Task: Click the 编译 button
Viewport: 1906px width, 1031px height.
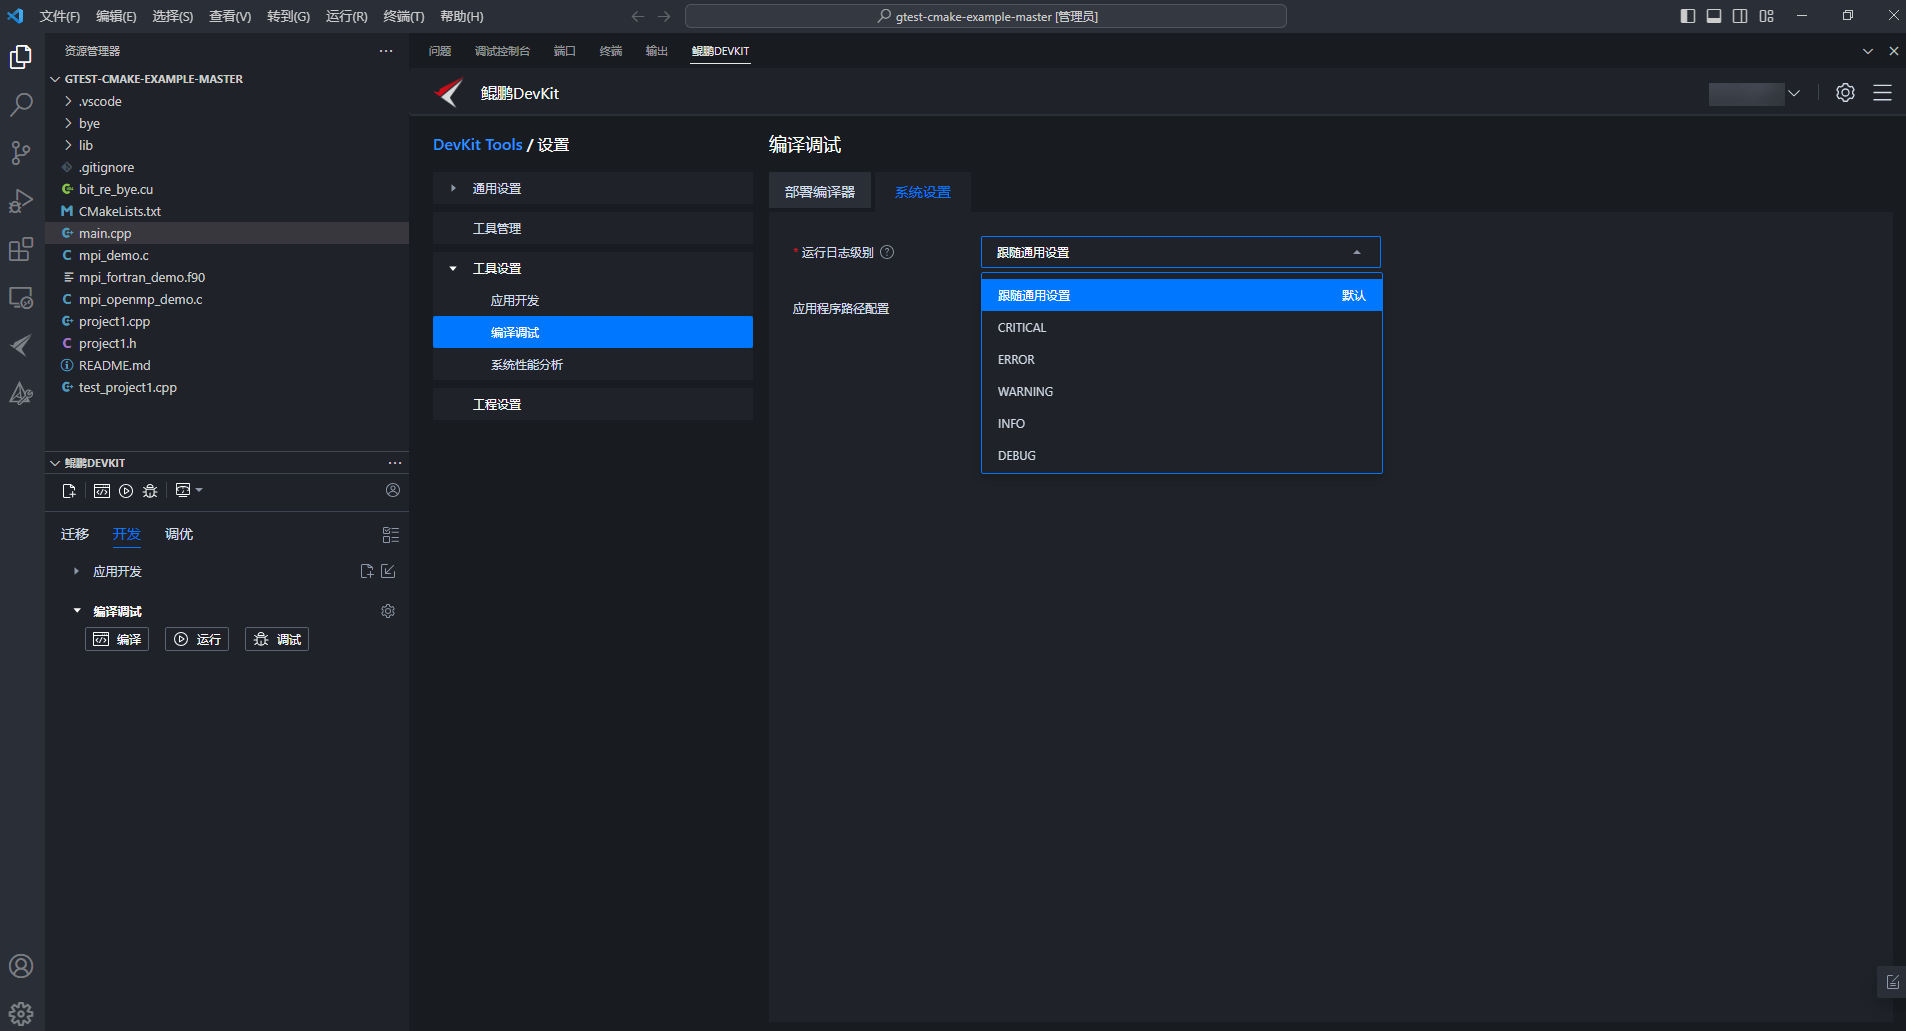Action: click(117, 639)
